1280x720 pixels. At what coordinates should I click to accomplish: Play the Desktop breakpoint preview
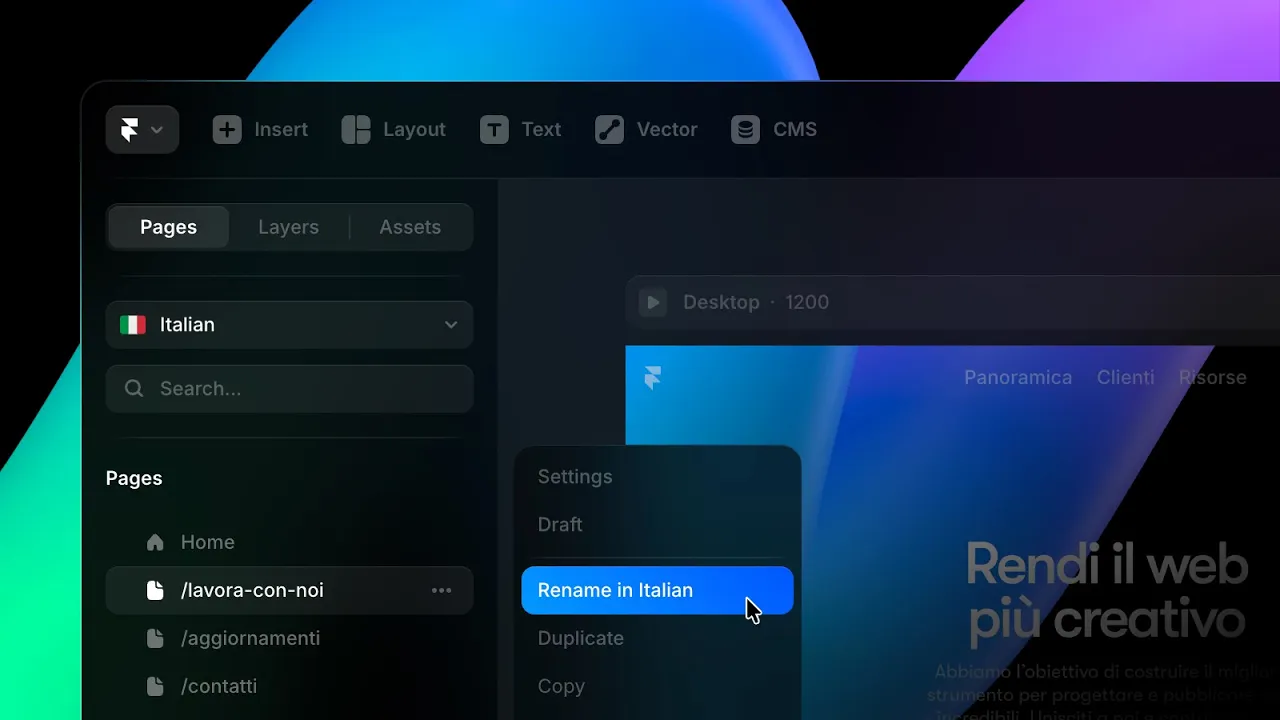653,302
